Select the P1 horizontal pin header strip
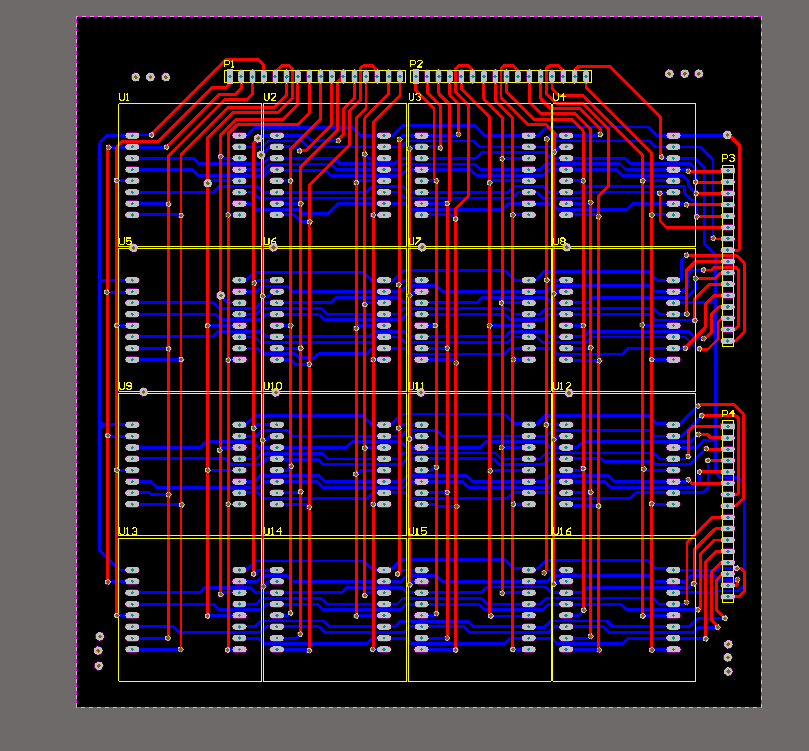This screenshot has width=809, height=751. [x=315, y=77]
